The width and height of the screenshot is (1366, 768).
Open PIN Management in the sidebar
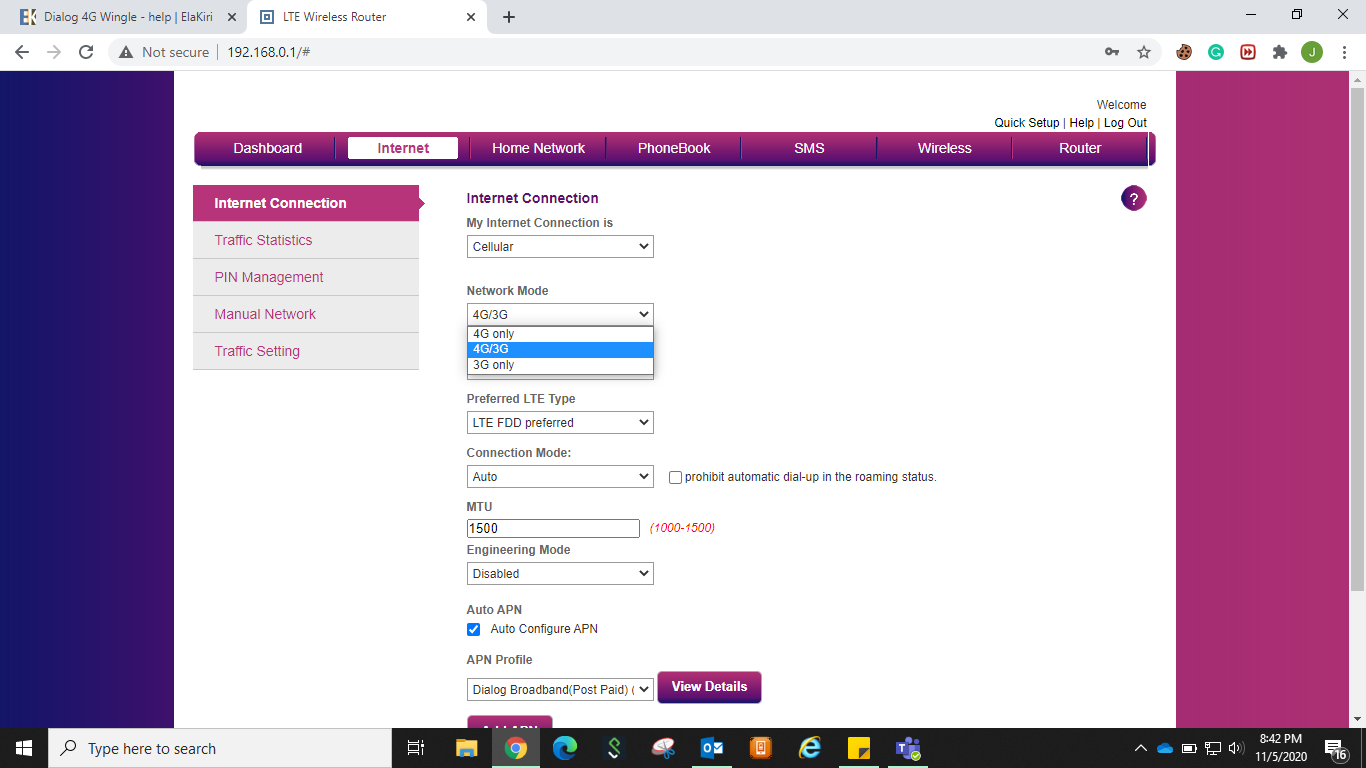pyautogui.click(x=306, y=277)
